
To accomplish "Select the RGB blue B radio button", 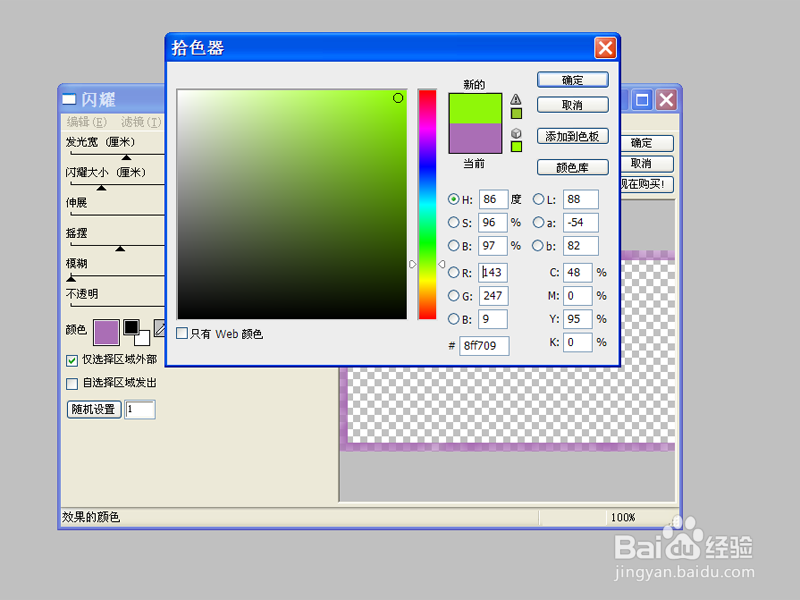I will (x=453, y=319).
